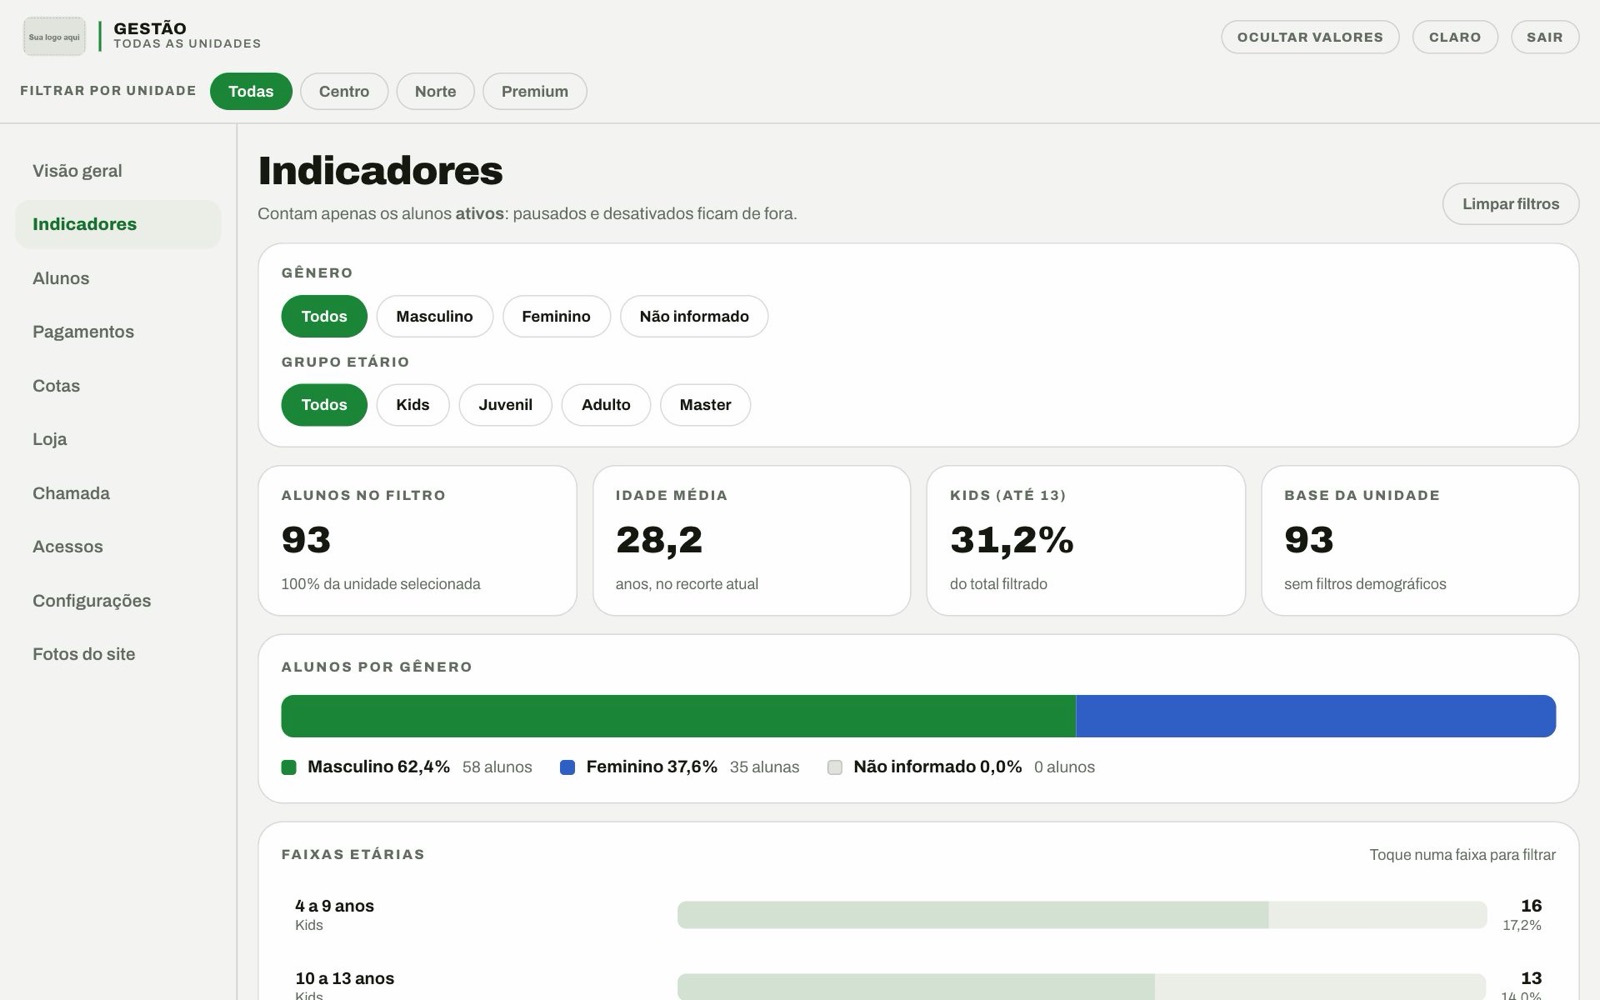Click the 'Alunos no filtro' 93 value
Image resolution: width=1600 pixels, height=1000 pixels.
(x=306, y=540)
